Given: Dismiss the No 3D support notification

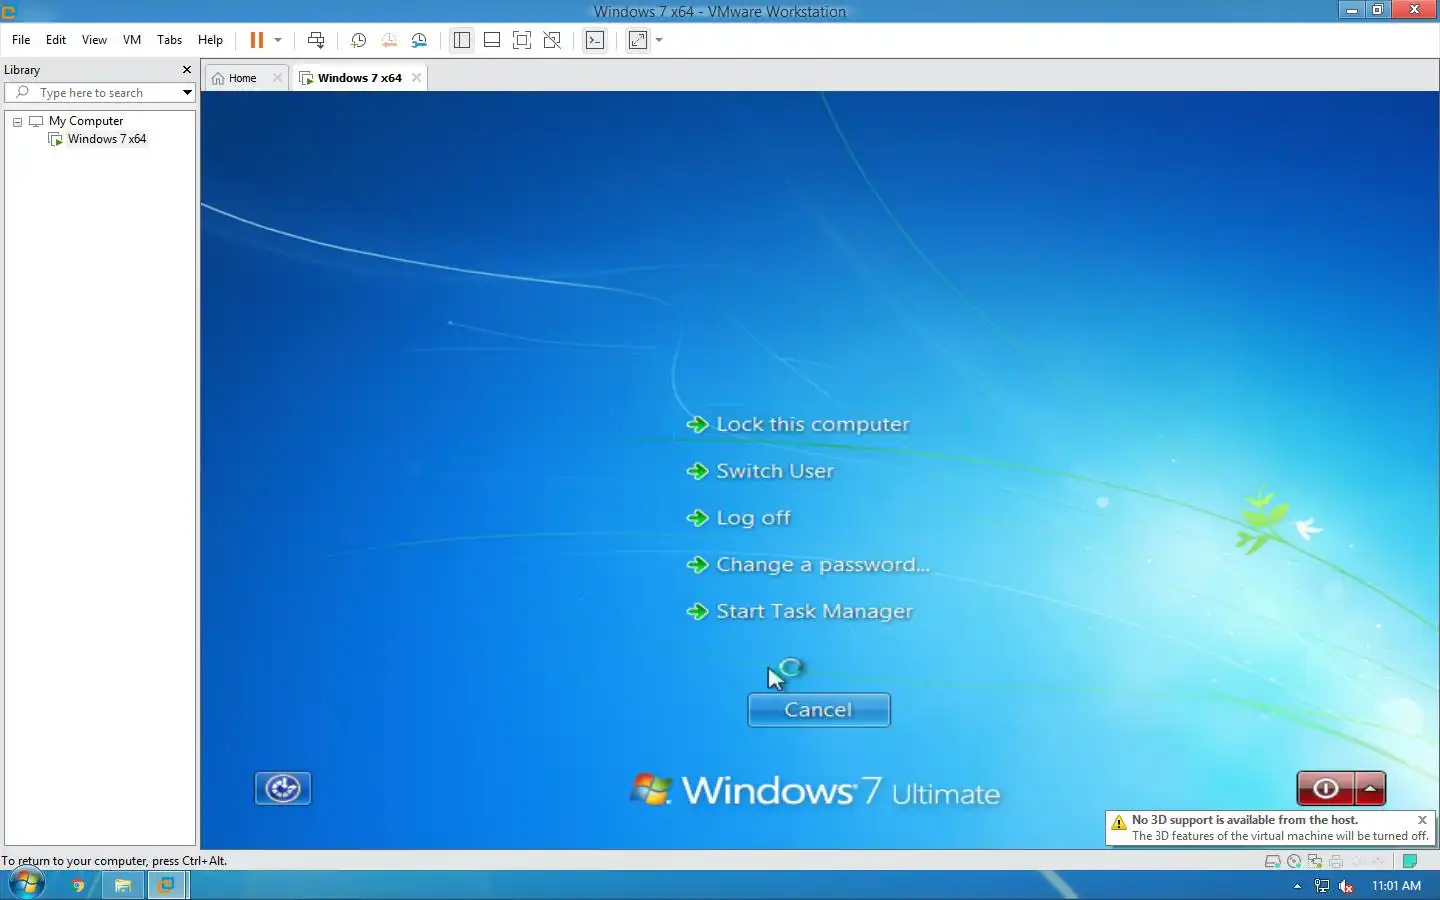Looking at the screenshot, I should [1422, 820].
